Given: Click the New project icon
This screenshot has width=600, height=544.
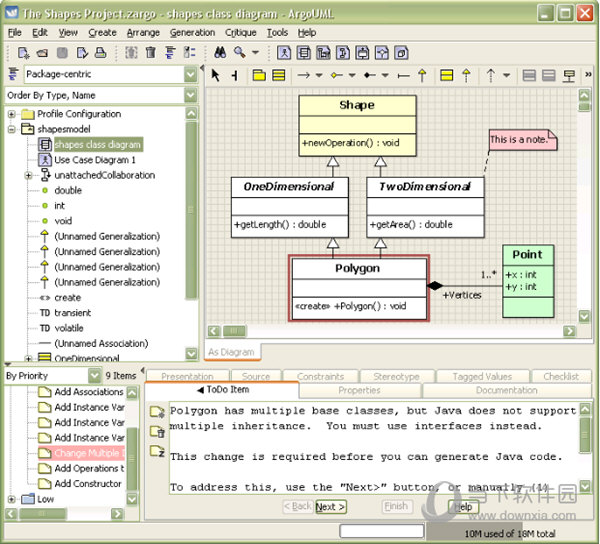Looking at the screenshot, I should click(x=23, y=53).
